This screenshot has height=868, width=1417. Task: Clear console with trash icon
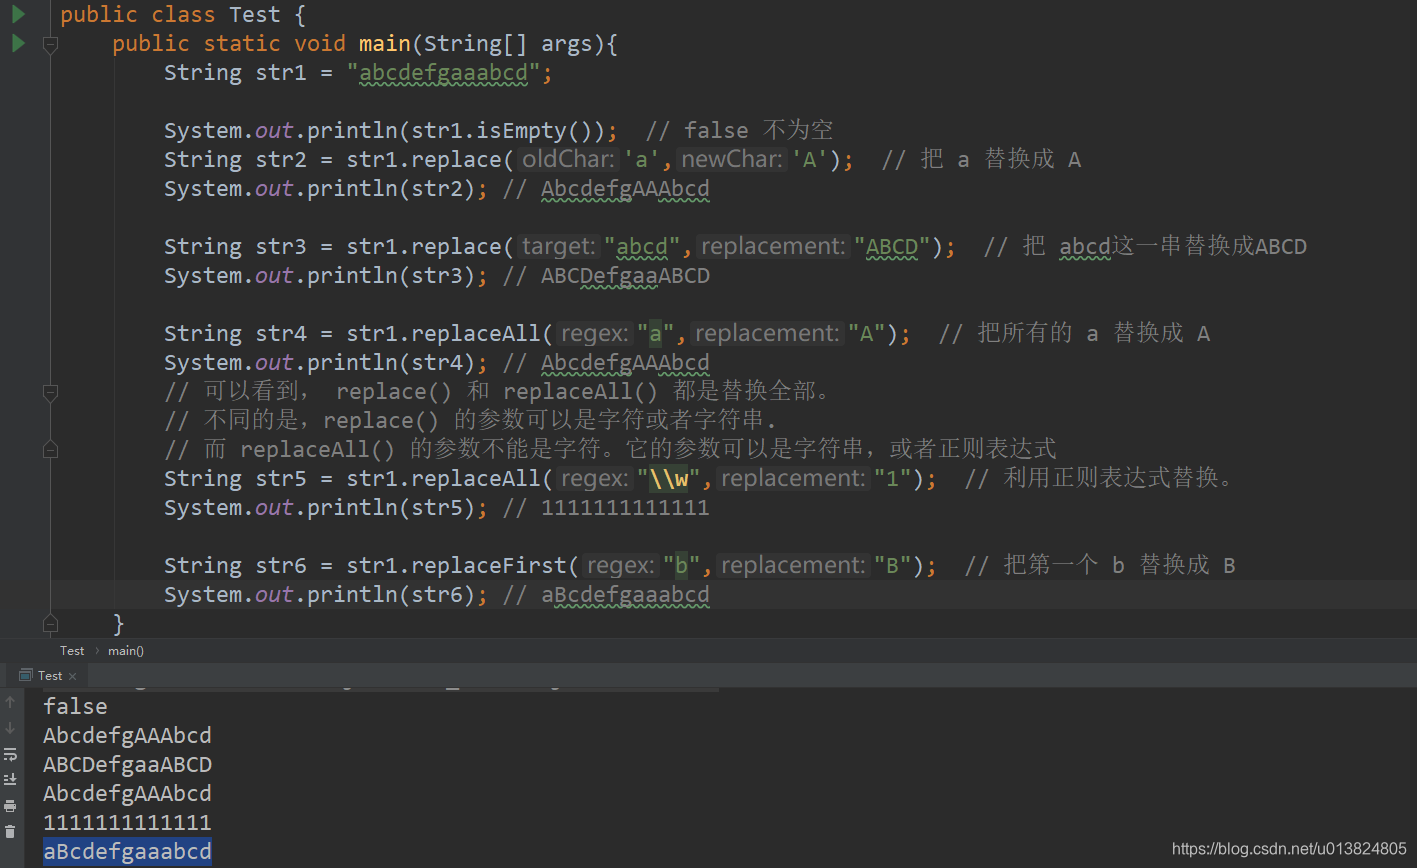coord(10,831)
